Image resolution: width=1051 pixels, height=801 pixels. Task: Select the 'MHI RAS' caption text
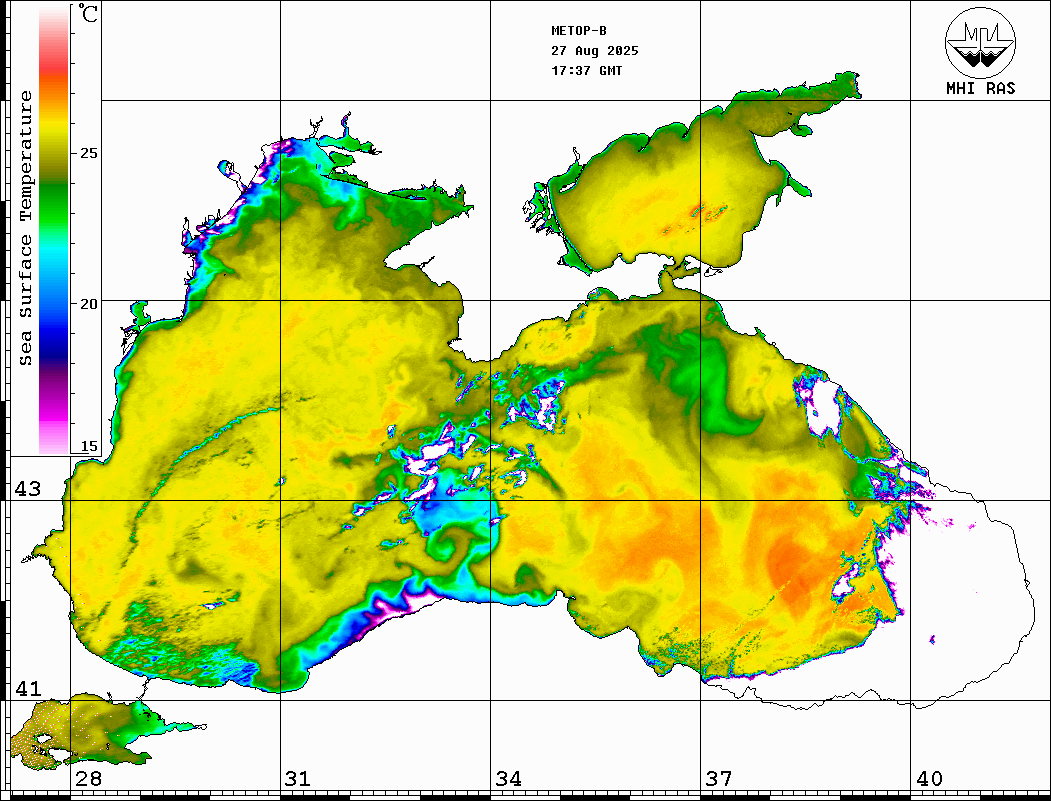pyautogui.click(x=981, y=88)
